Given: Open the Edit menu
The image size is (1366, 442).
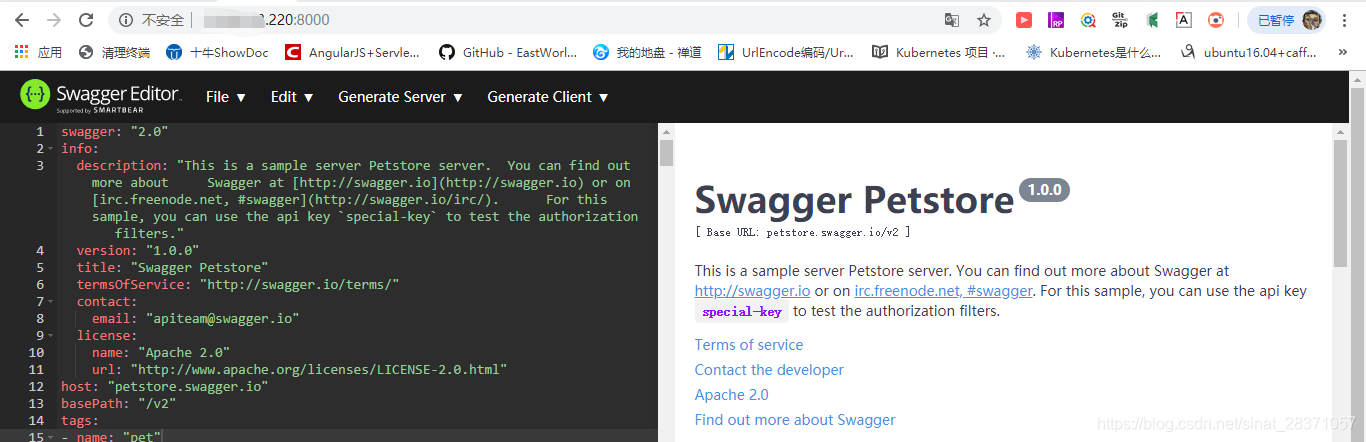Looking at the screenshot, I should [x=292, y=97].
